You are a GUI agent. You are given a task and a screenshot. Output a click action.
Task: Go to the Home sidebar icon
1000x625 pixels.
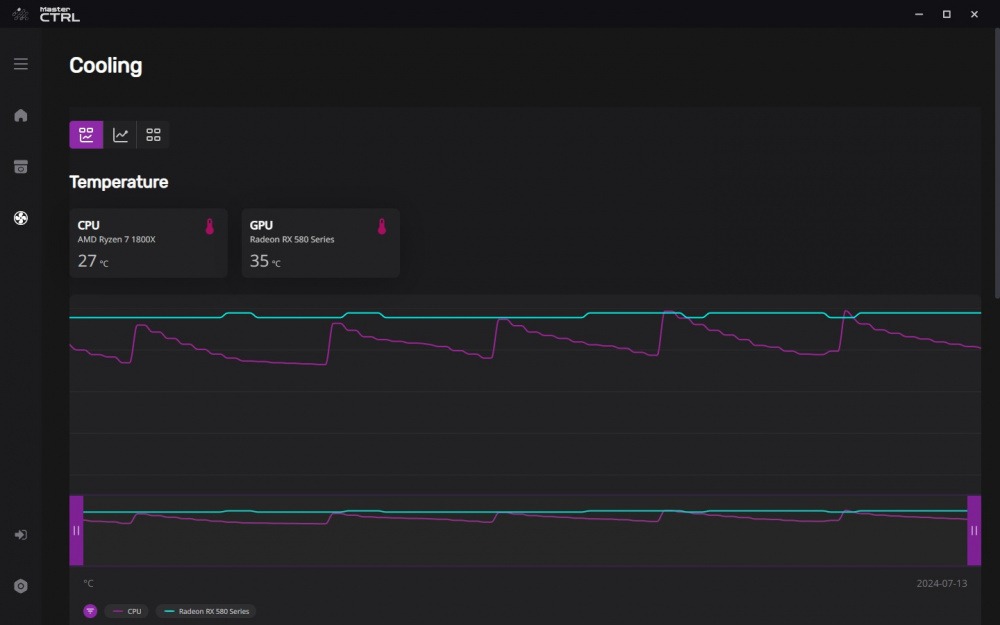pos(20,115)
